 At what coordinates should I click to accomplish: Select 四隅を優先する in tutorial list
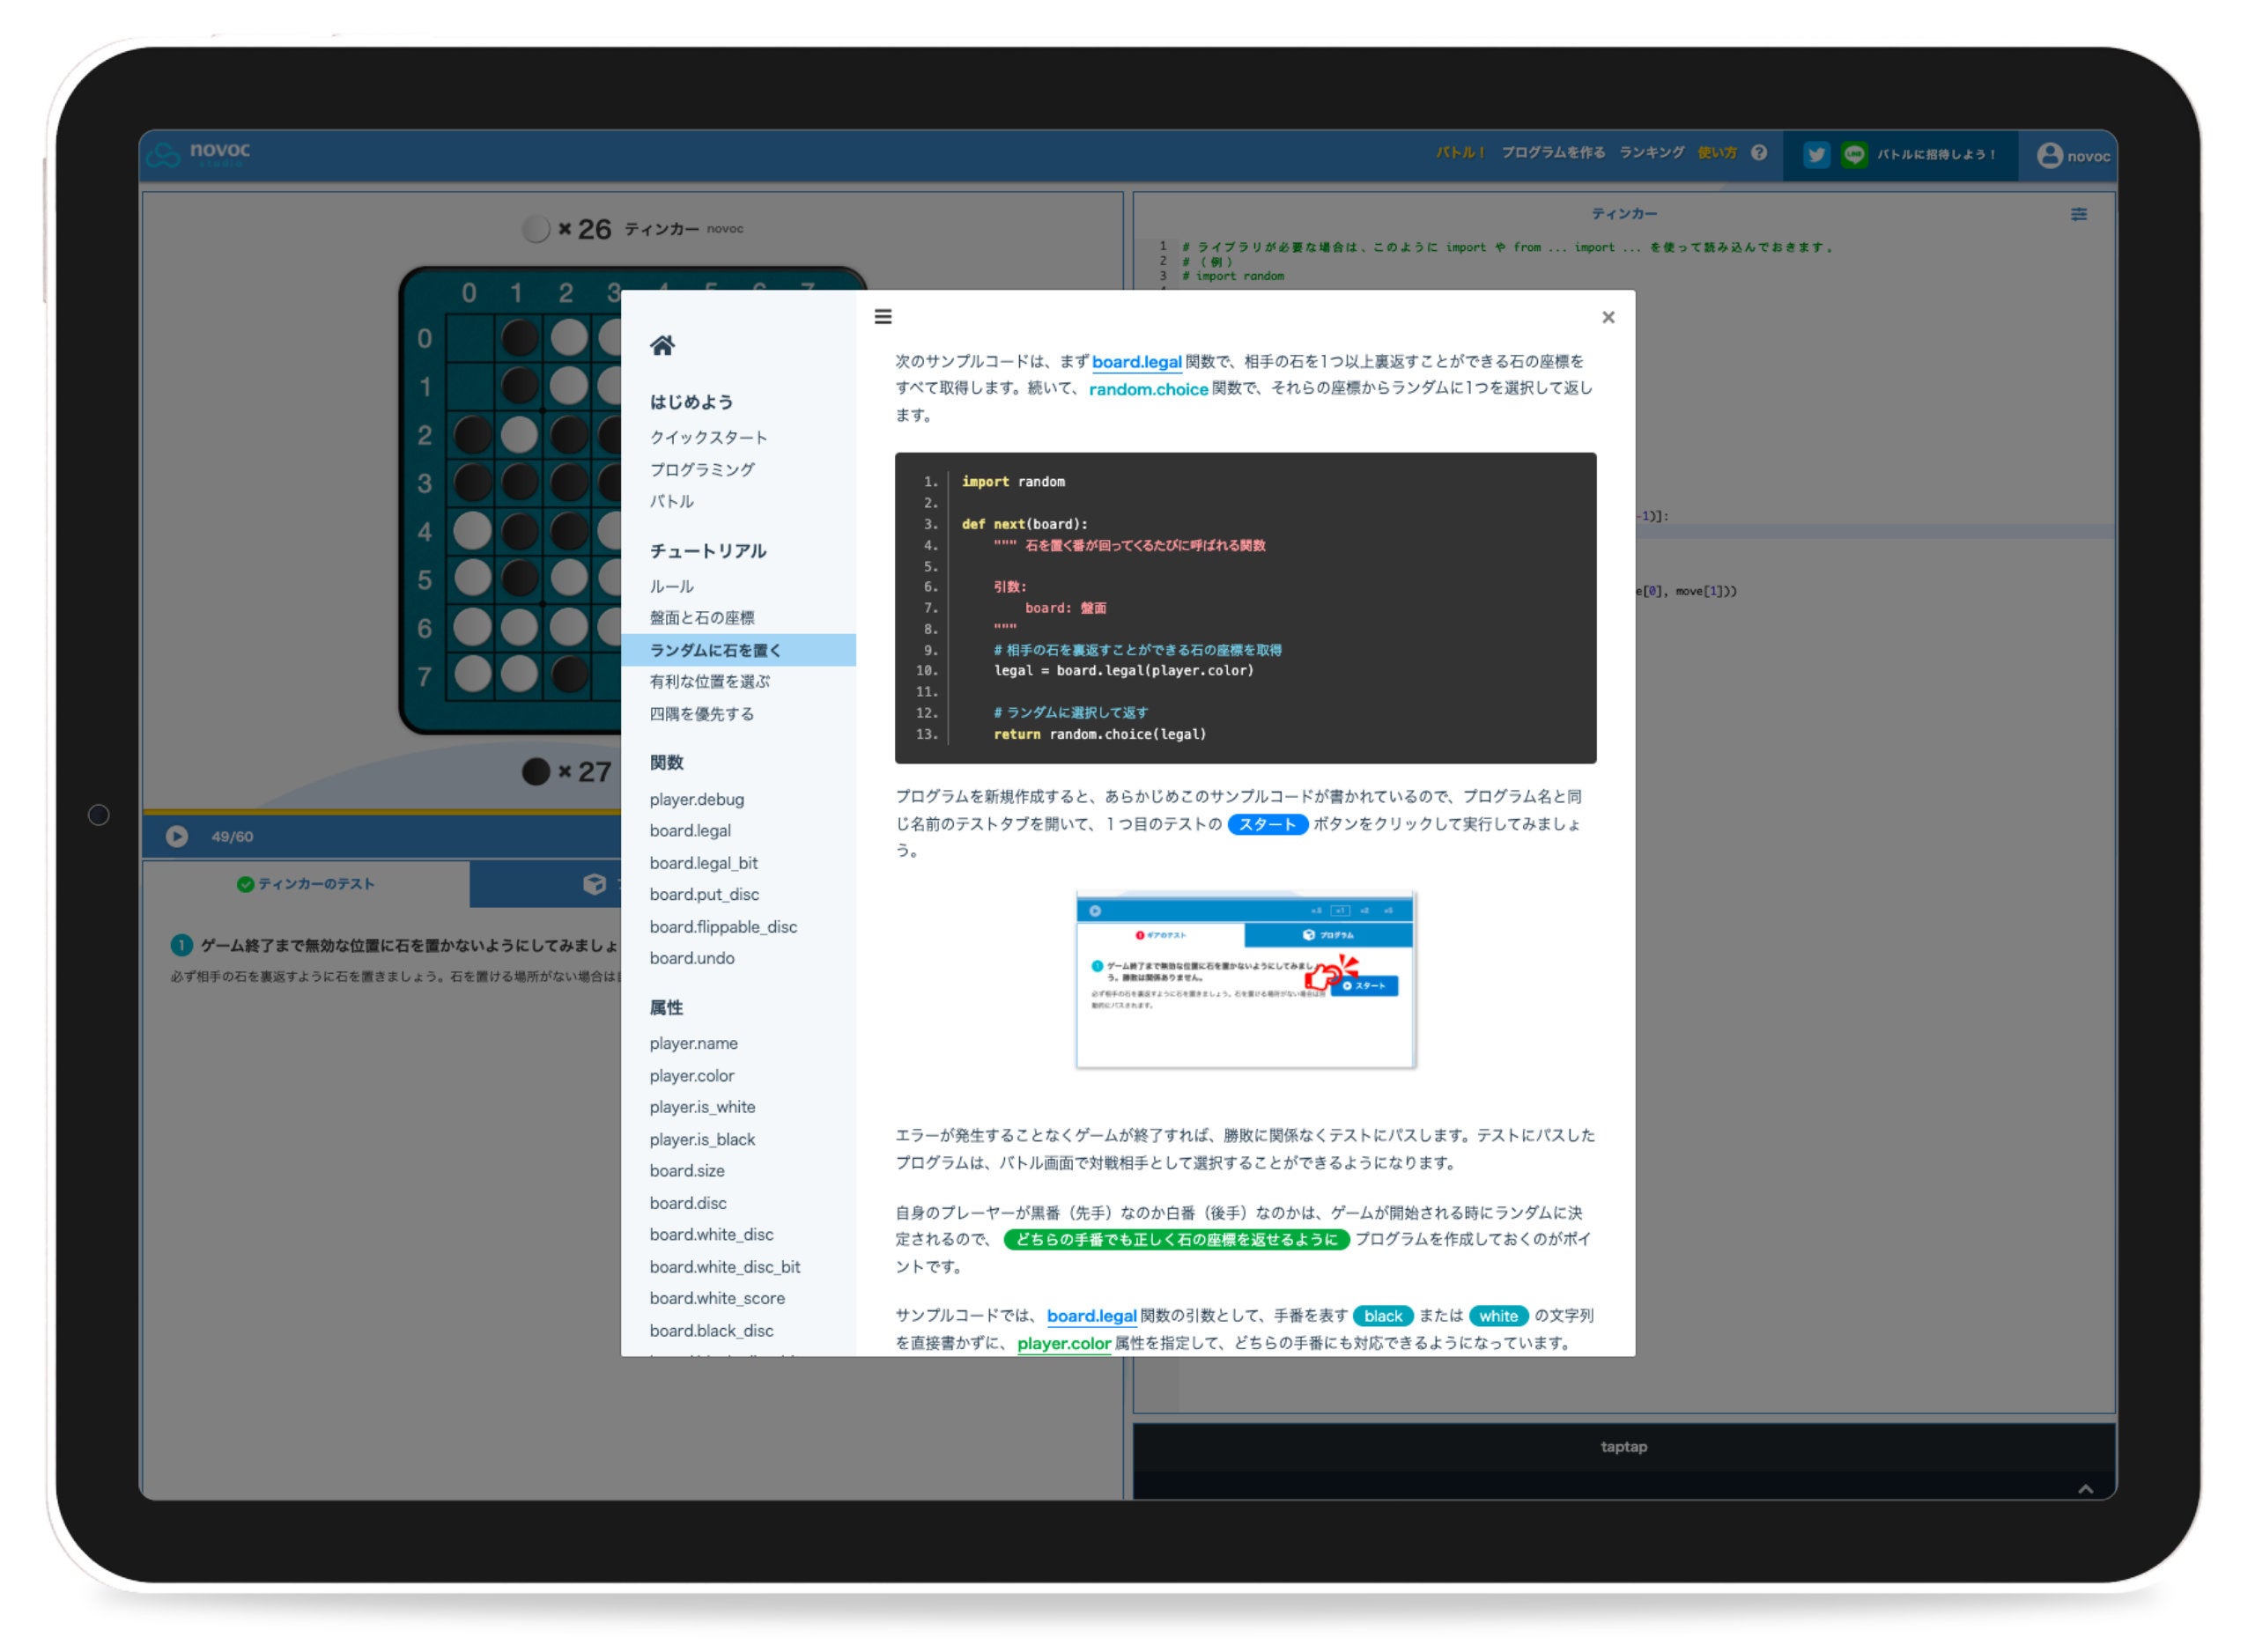(702, 714)
